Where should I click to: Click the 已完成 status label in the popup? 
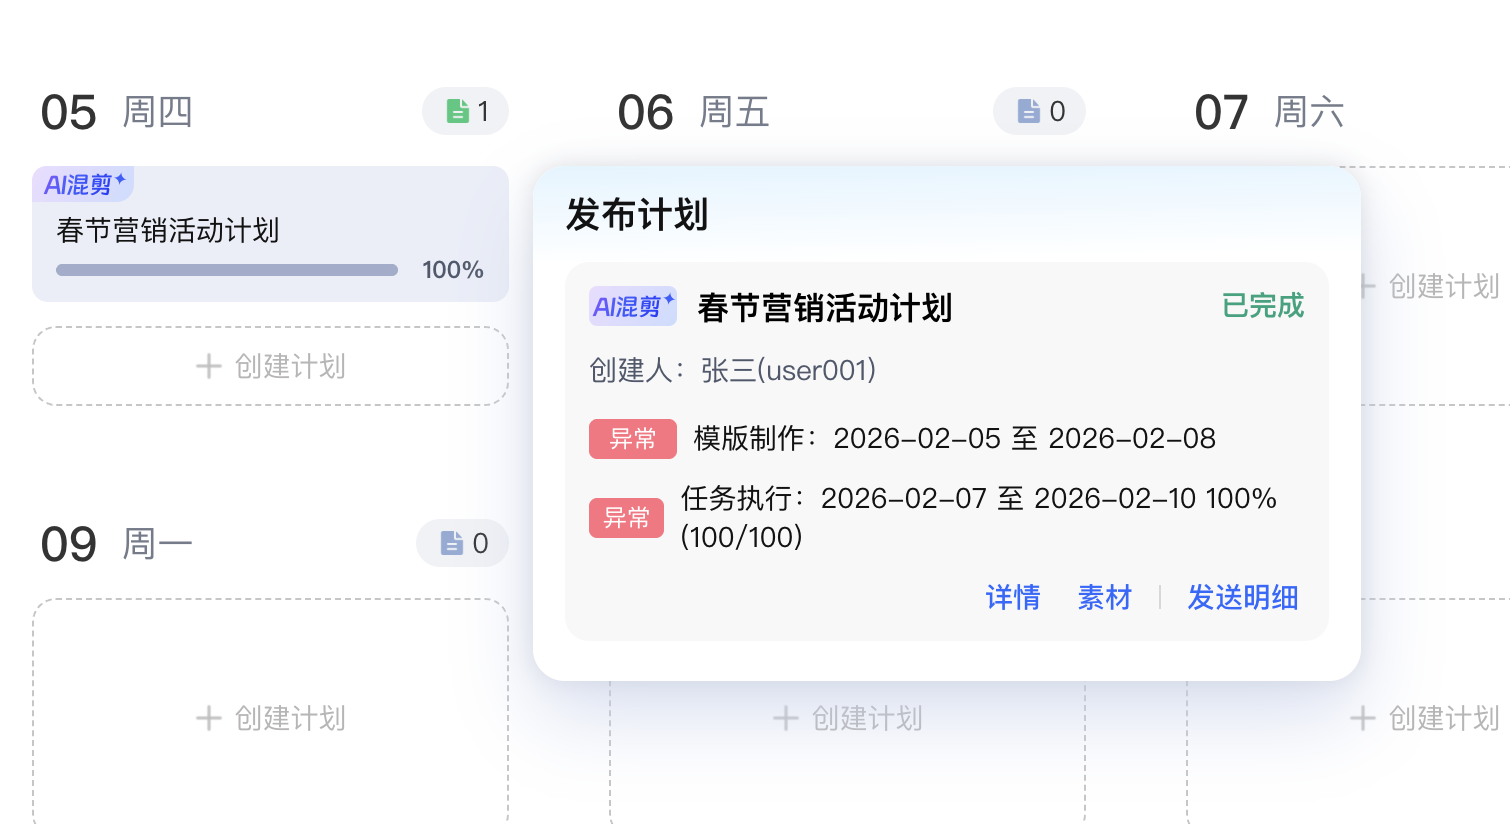click(x=1262, y=306)
